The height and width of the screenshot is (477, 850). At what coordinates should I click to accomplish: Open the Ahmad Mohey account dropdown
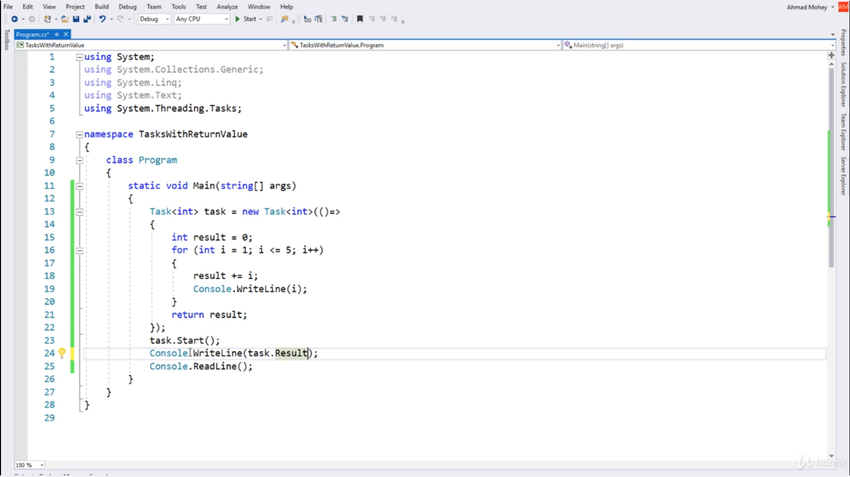click(x=810, y=7)
